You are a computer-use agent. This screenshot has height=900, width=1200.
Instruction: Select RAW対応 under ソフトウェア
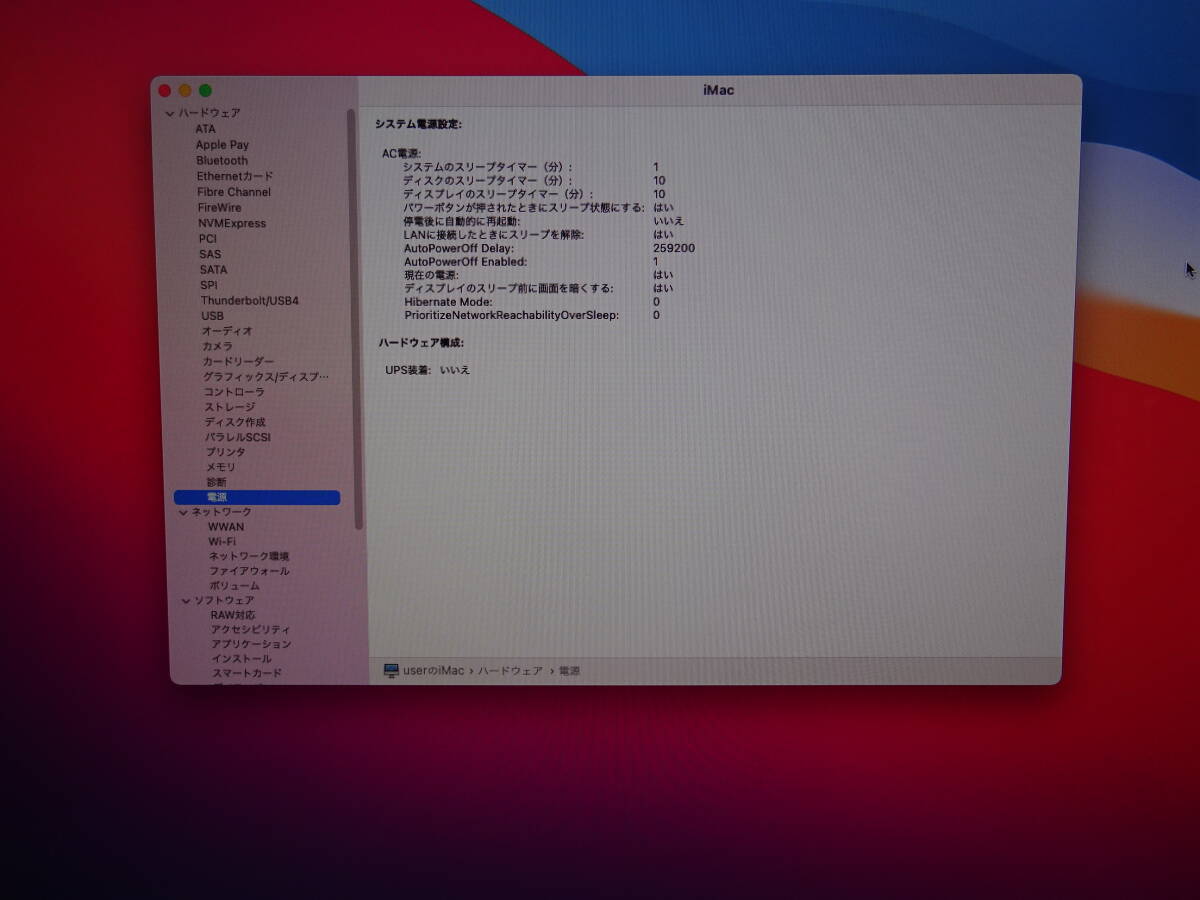tap(232, 615)
